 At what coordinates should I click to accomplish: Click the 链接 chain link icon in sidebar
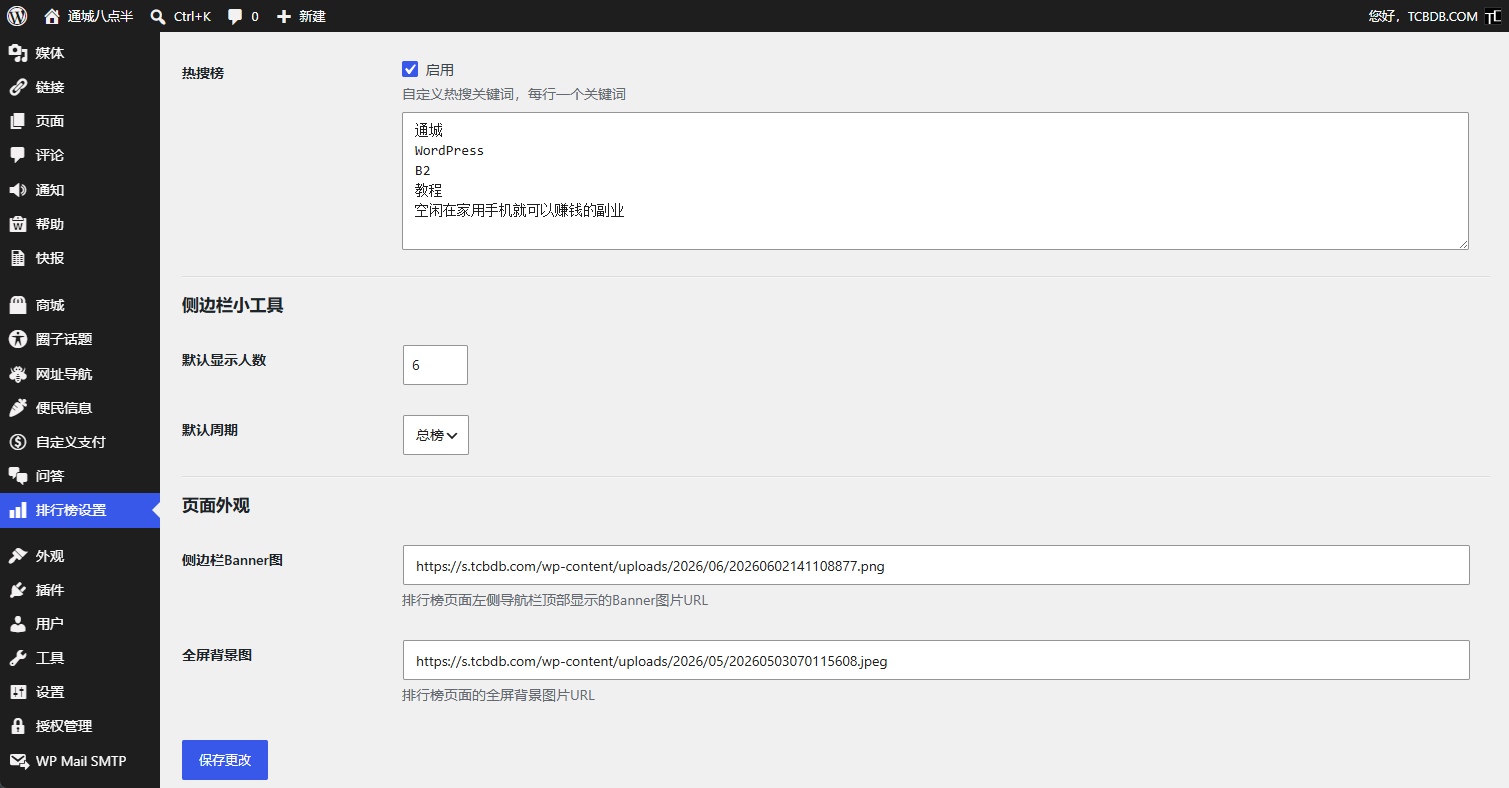18,87
